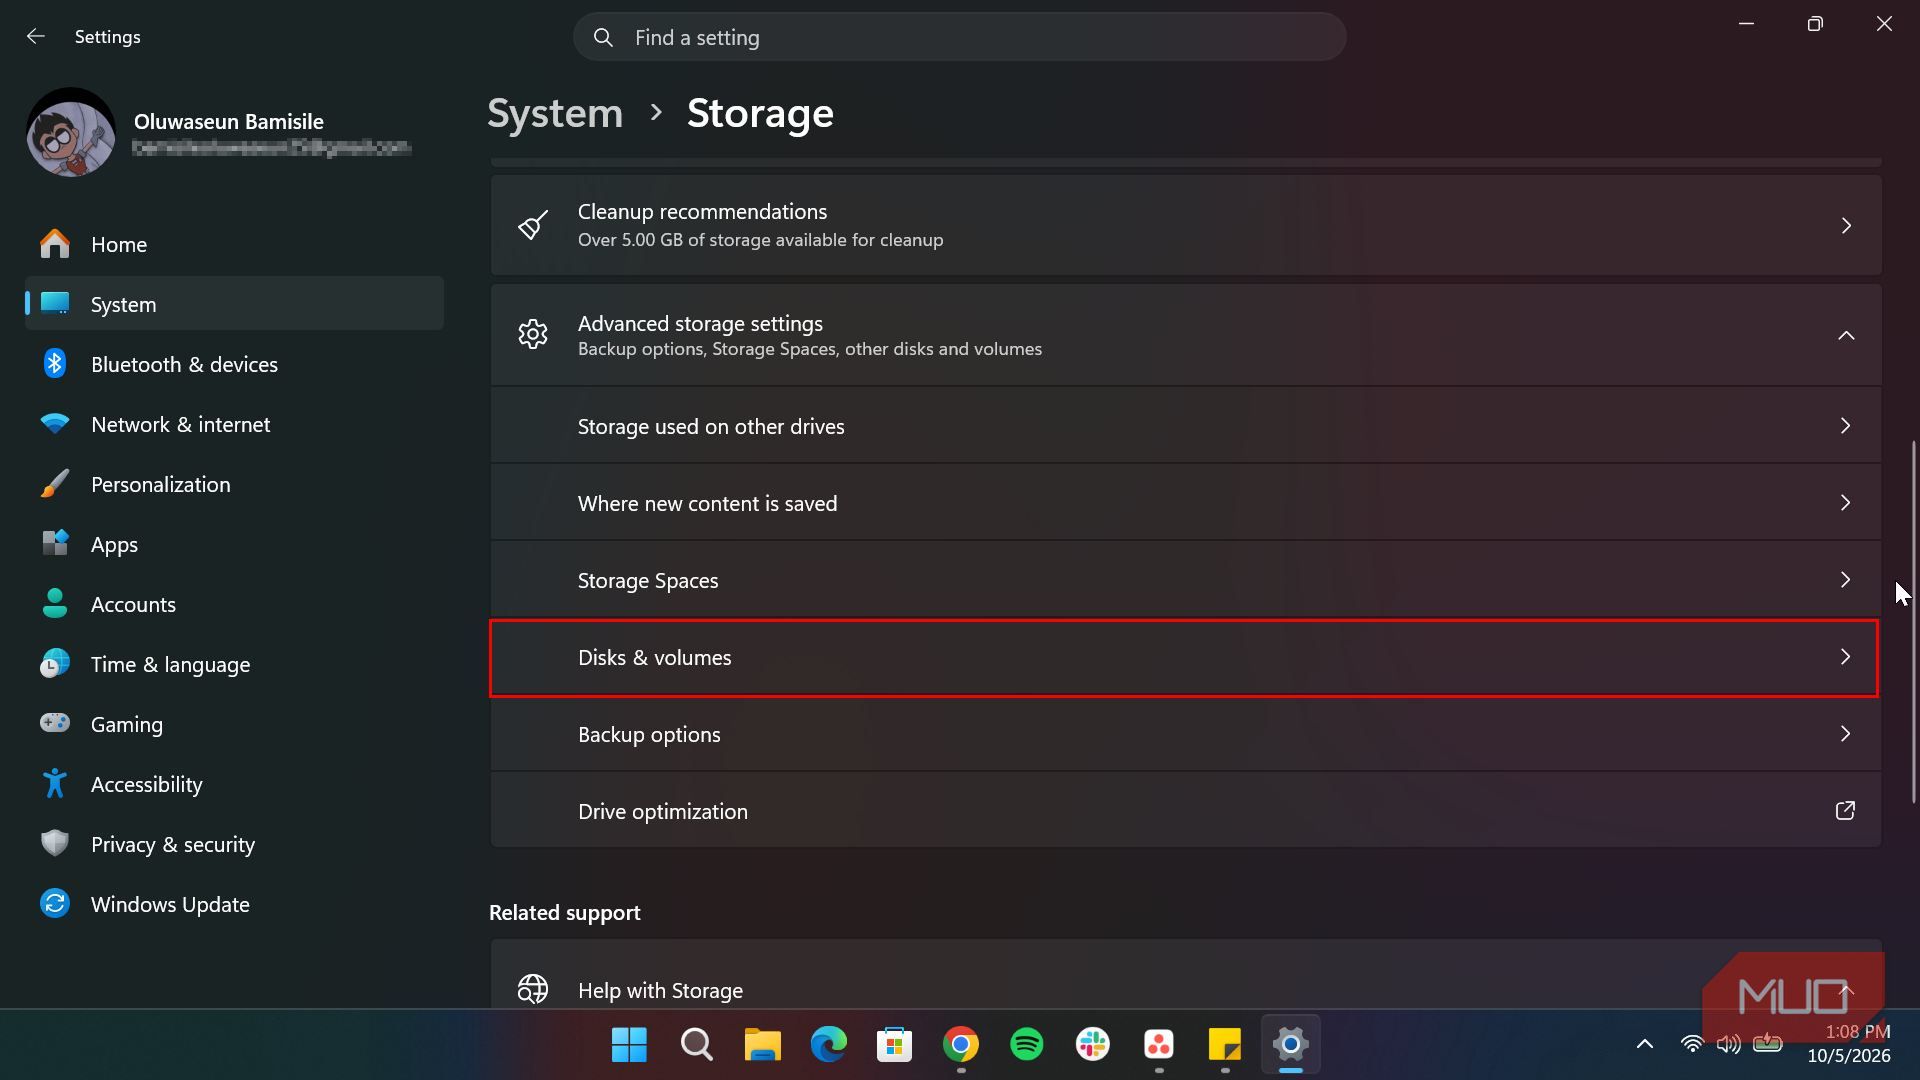Open Where new content is saved
1920x1080 pixels.
coord(1186,503)
